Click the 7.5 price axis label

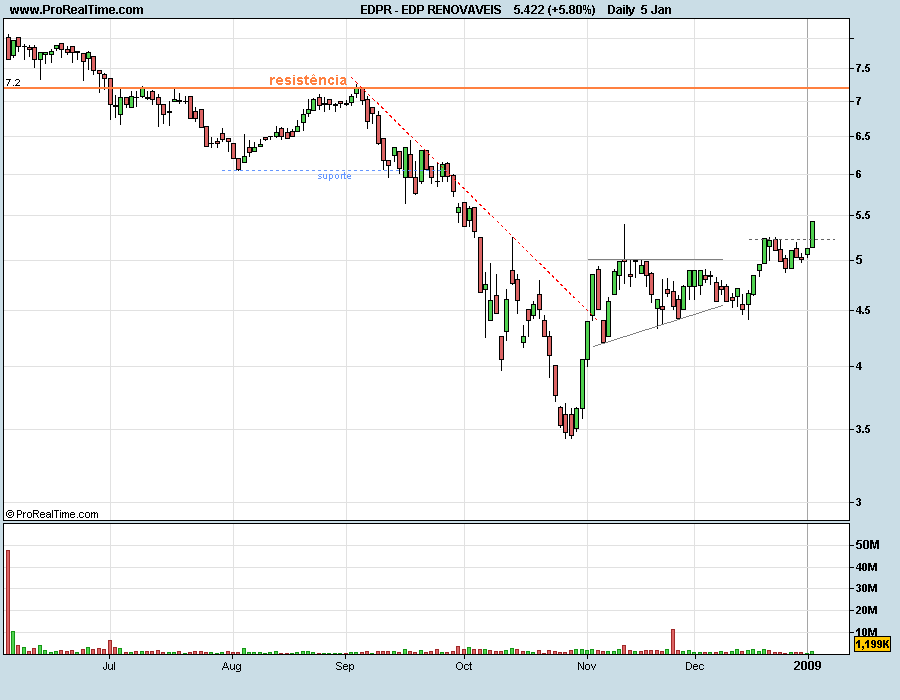[x=863, y=68]
